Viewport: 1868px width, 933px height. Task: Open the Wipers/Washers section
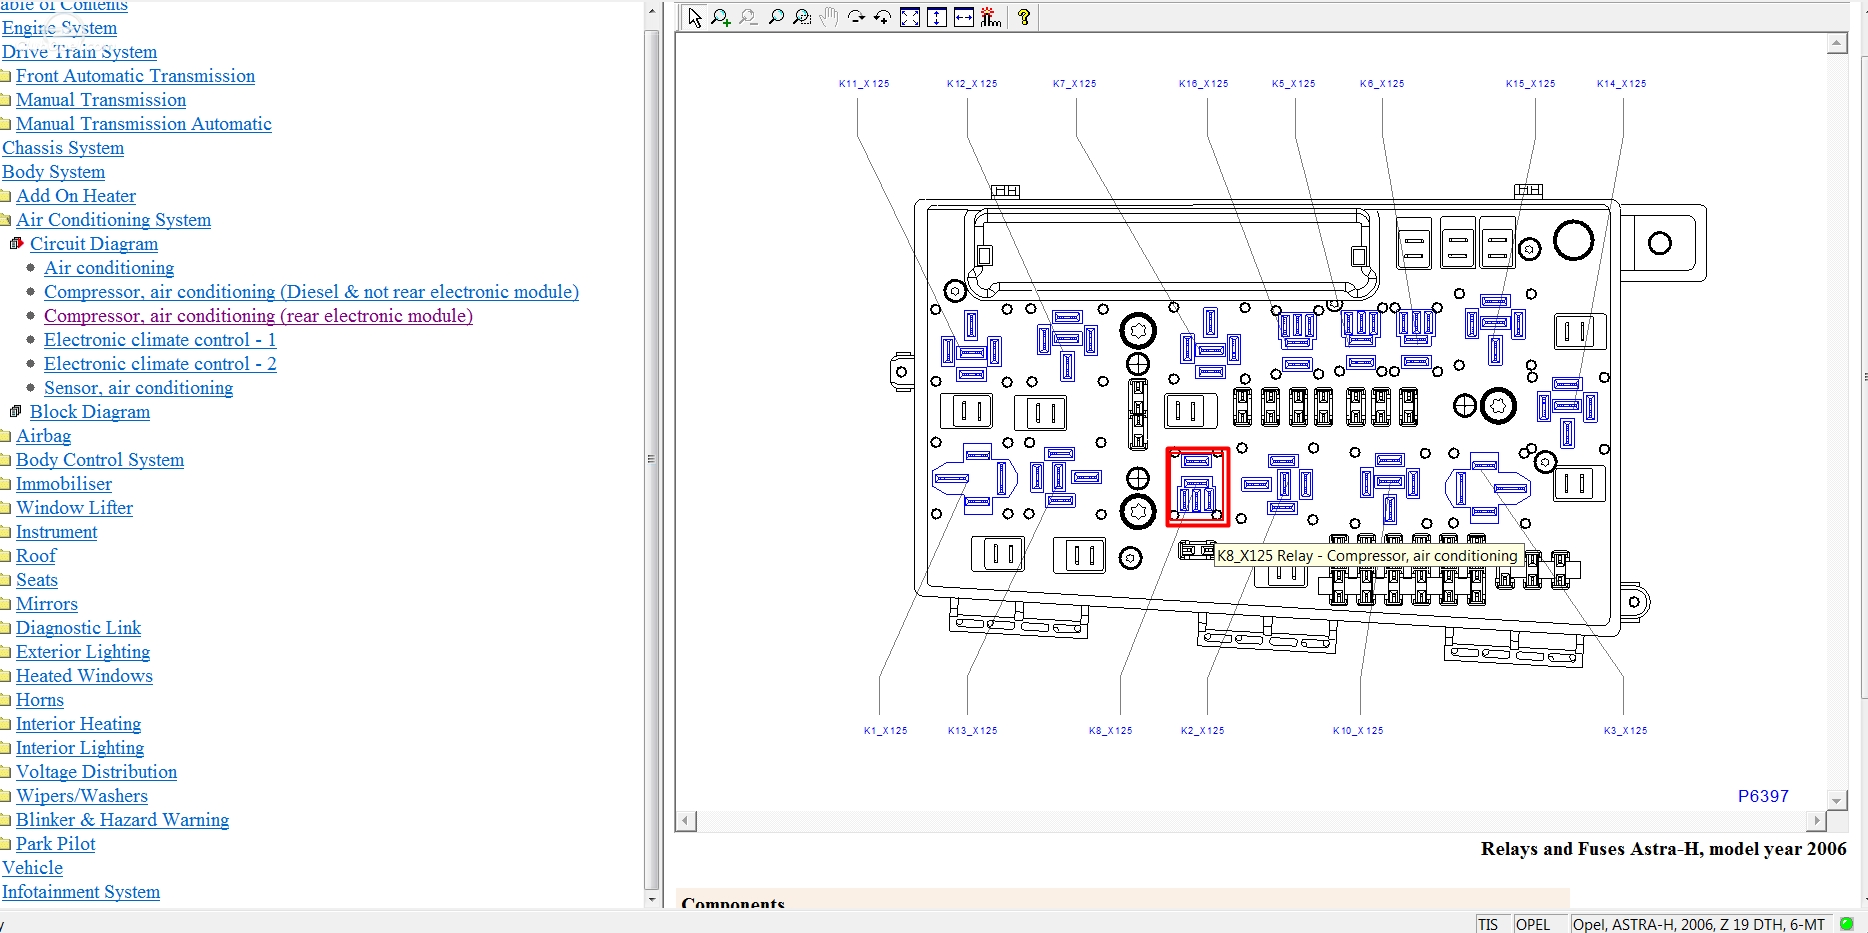82,796
